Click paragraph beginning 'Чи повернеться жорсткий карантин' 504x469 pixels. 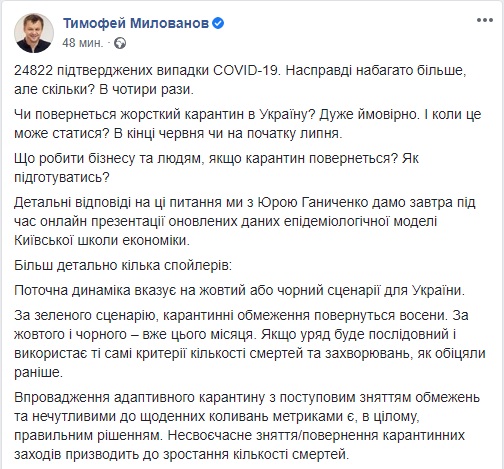click(x=248, y=124)
